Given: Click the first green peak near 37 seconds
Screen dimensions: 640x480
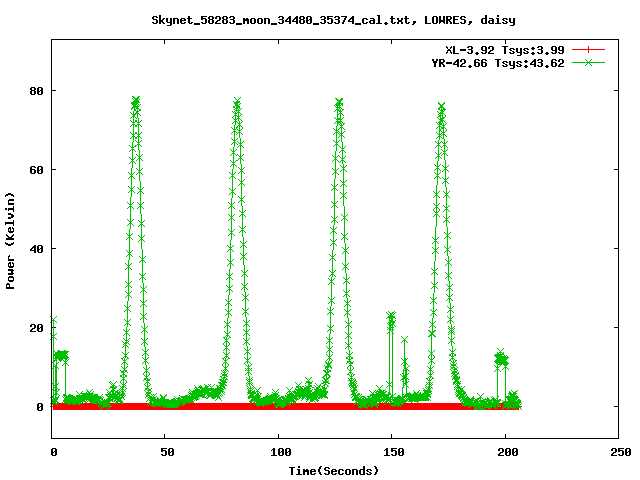Looking at the screenshot, I should [x=136, y=102].
